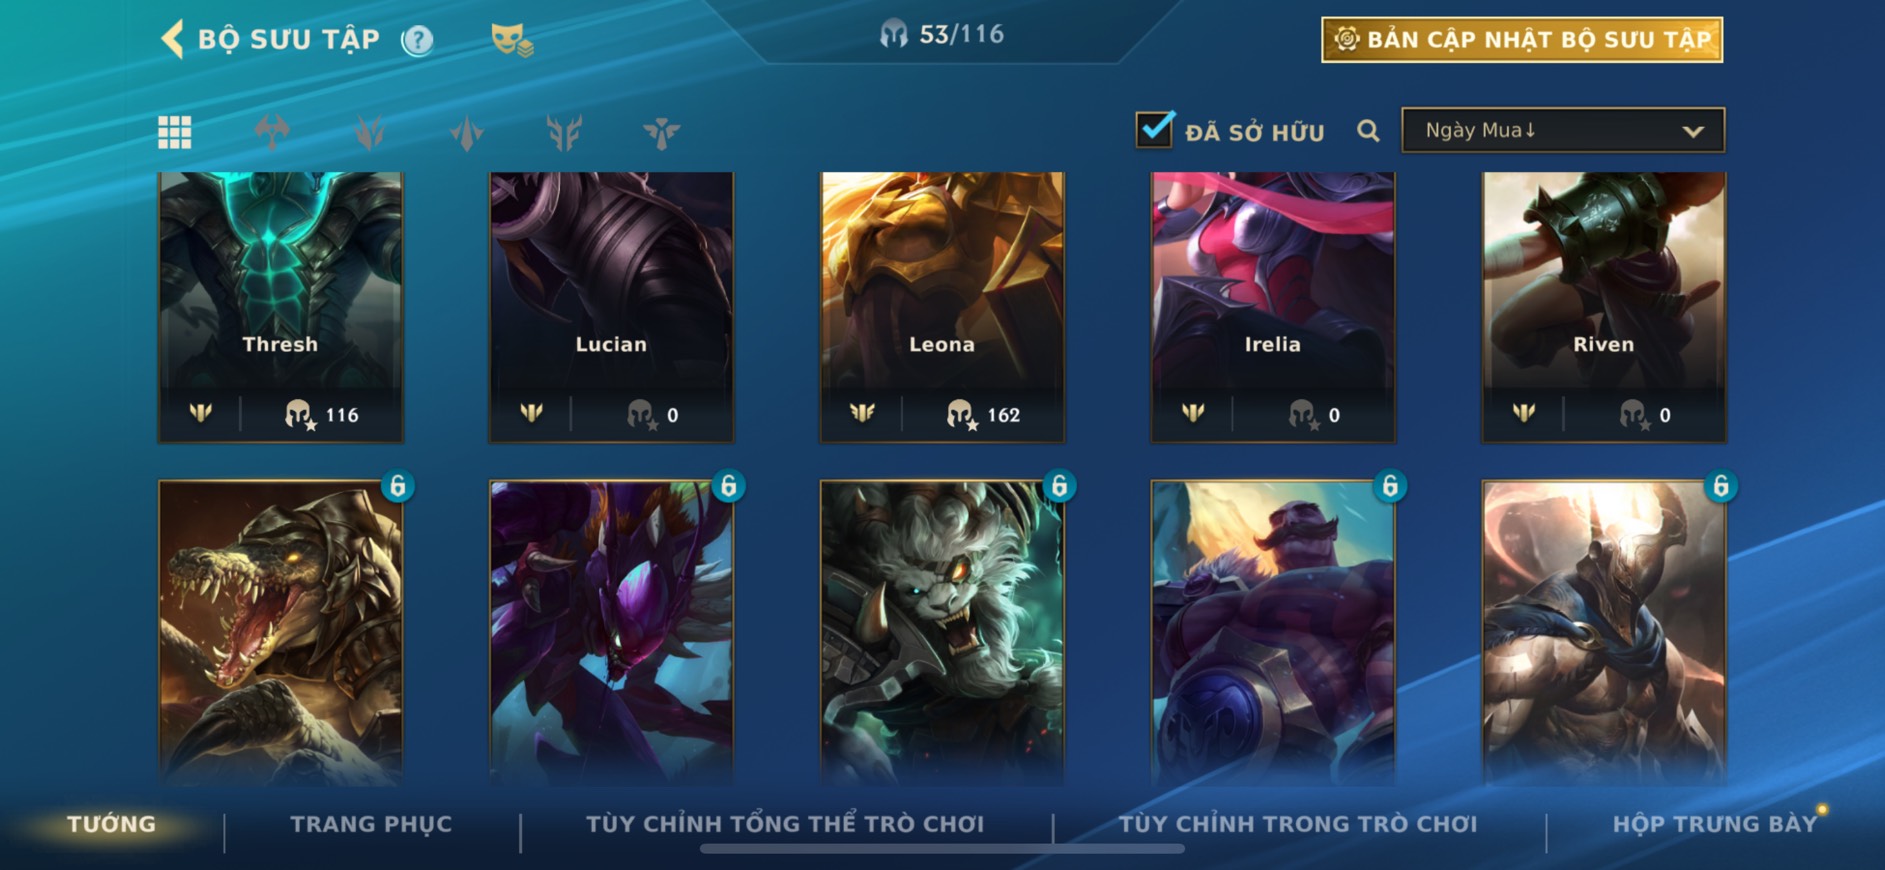Select the third role filter icon
The width and height of the screenshot is (1885, 870).
pyautogui.click(x=466, y=132)
